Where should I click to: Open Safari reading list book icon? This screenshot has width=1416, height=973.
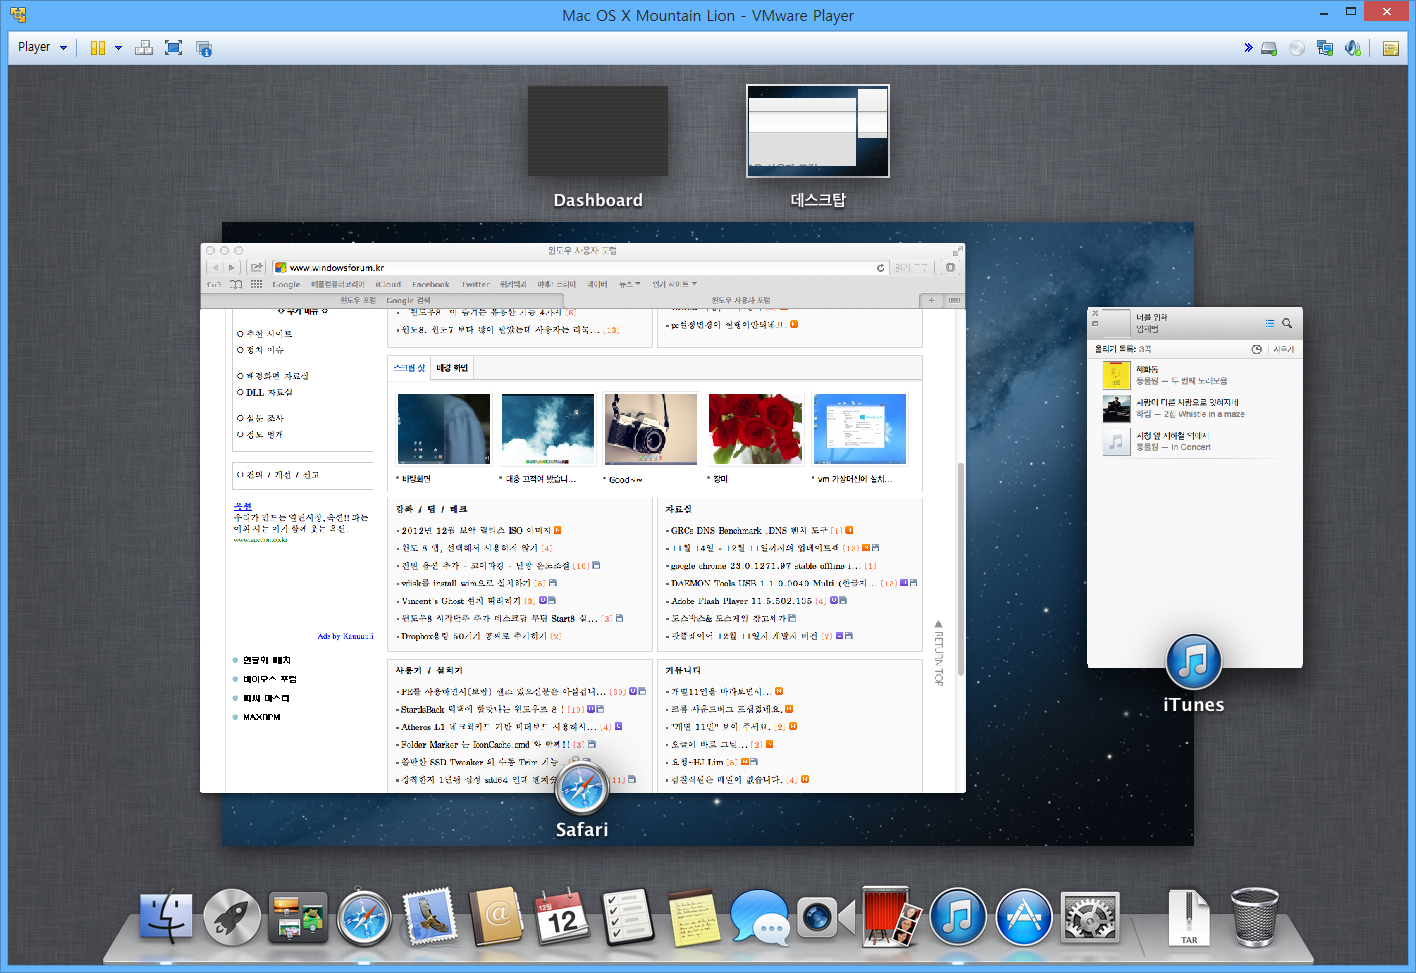point(236,284)
